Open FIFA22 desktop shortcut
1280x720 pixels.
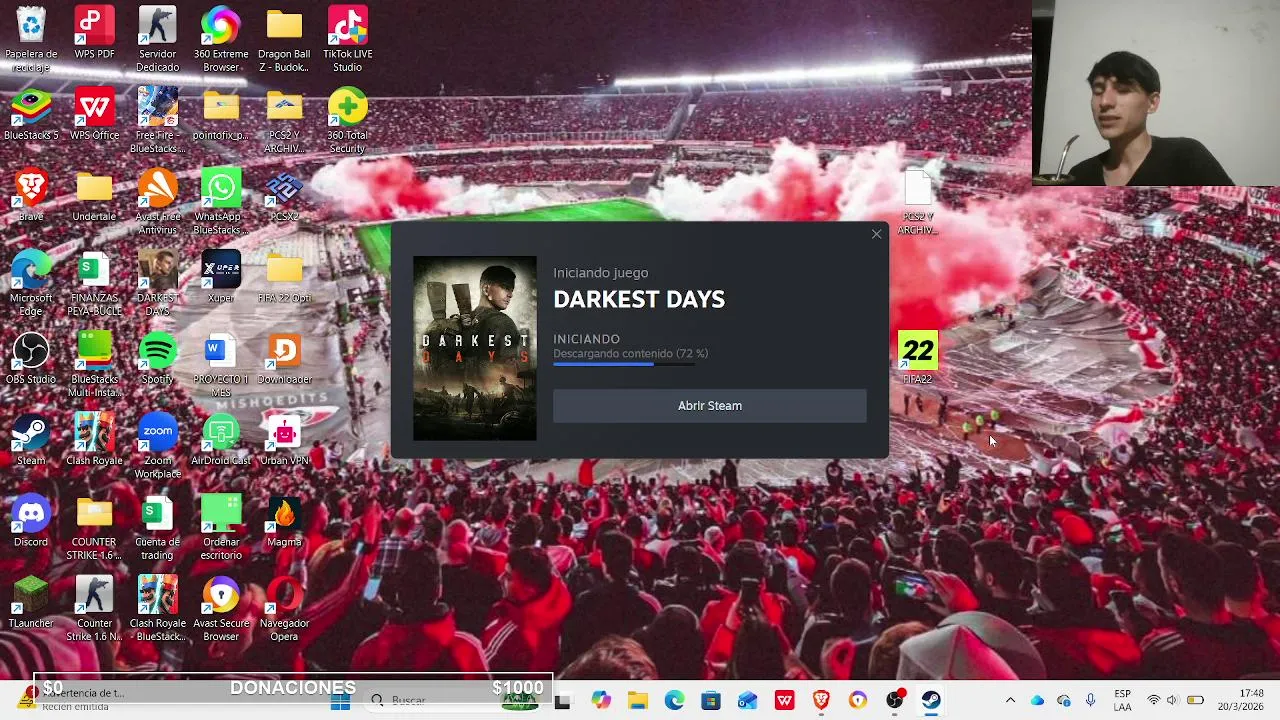(917, 358)
